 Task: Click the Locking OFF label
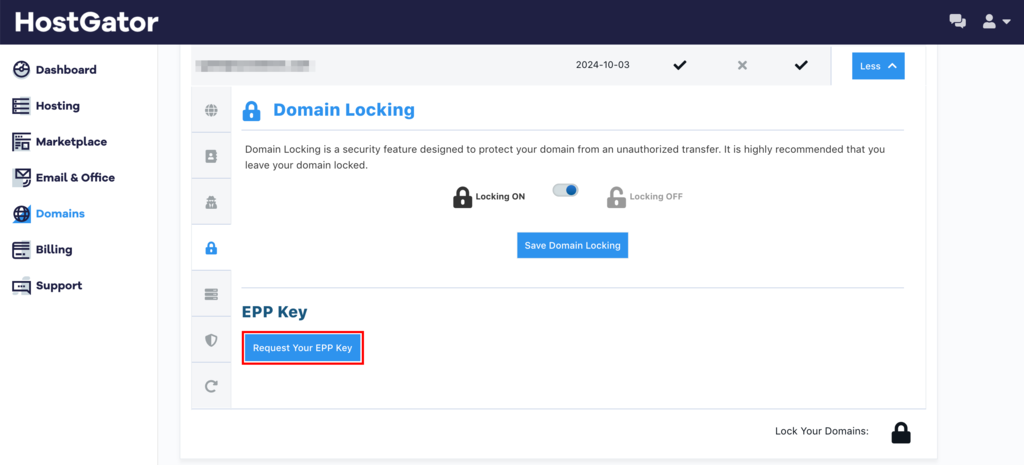click(x=656, y=197)
